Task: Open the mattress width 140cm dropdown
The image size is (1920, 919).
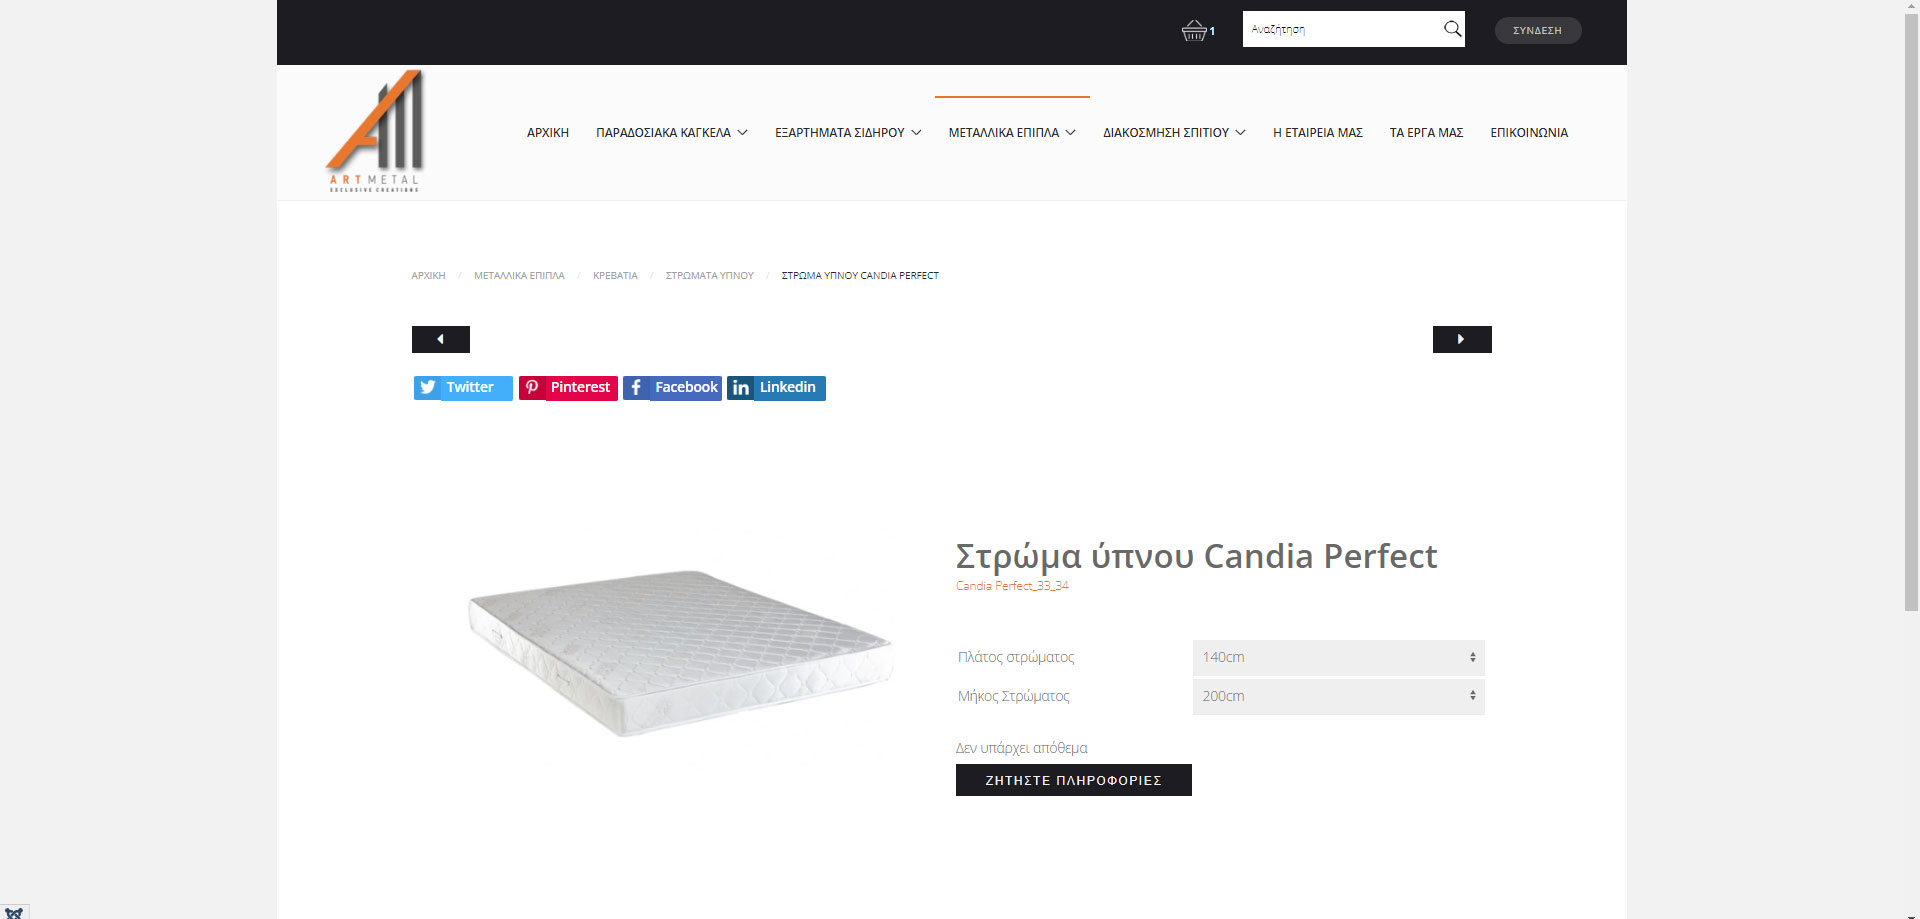Action: (x=1338, y=657)
